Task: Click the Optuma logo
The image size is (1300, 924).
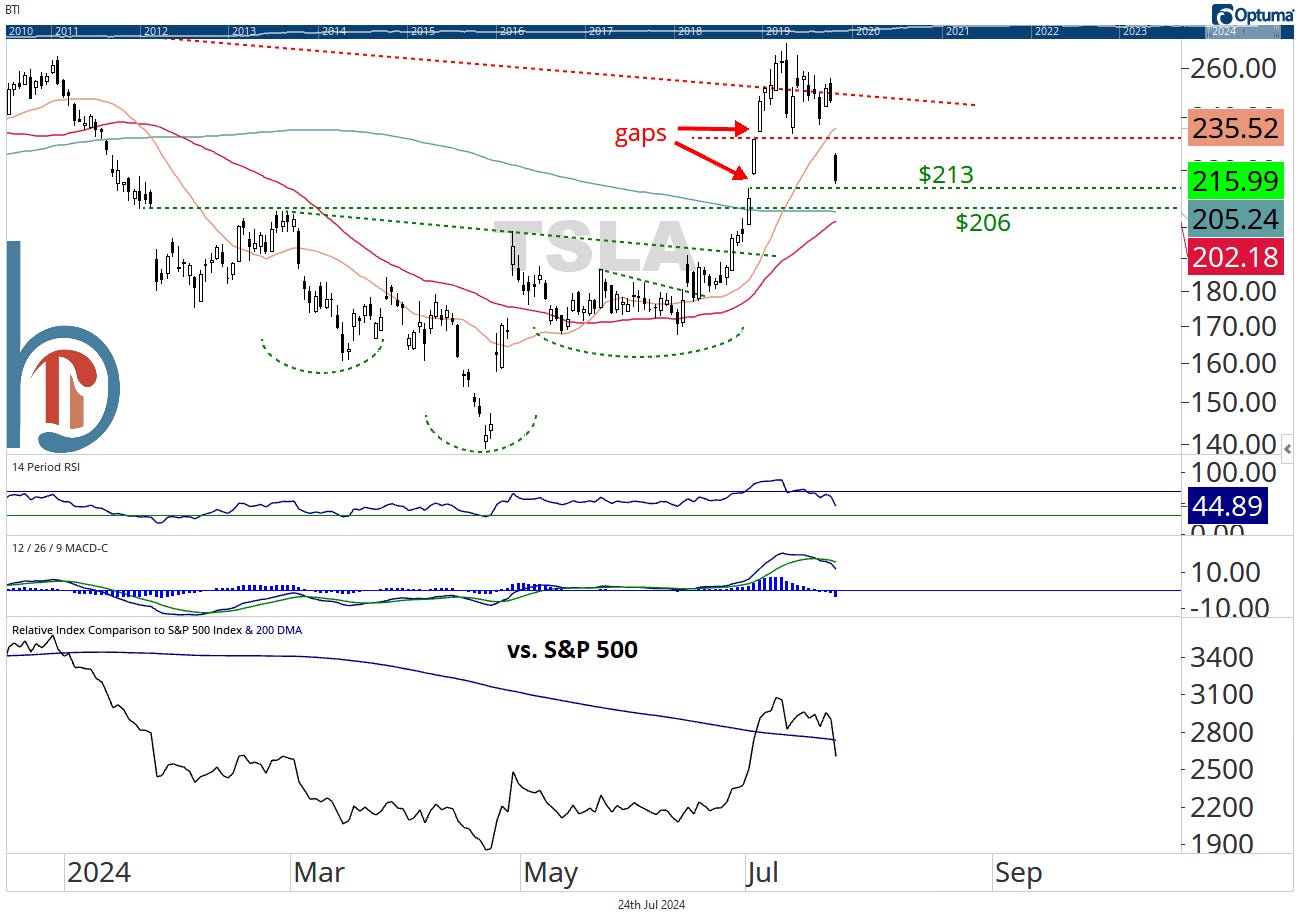Action: click(x=1253, y=14)
